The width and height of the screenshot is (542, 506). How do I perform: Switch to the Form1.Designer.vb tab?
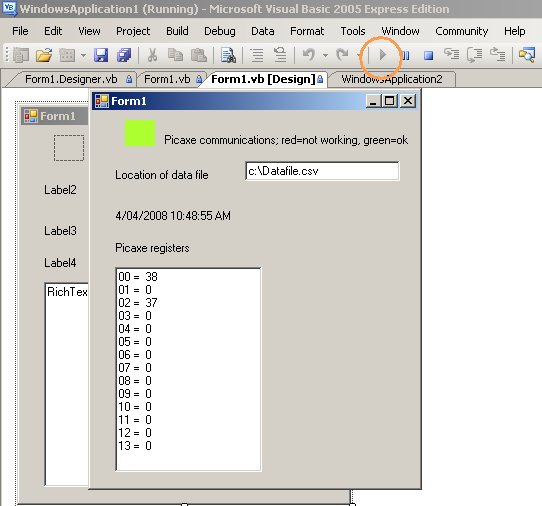tap(71, 79)
